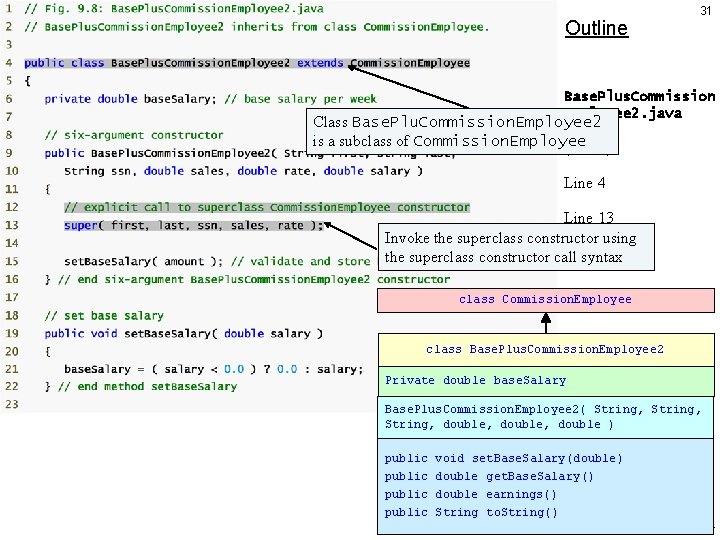Click the green 'Private double baseSalary' box
Screen dimensions: 720x540
coord(546,381)
